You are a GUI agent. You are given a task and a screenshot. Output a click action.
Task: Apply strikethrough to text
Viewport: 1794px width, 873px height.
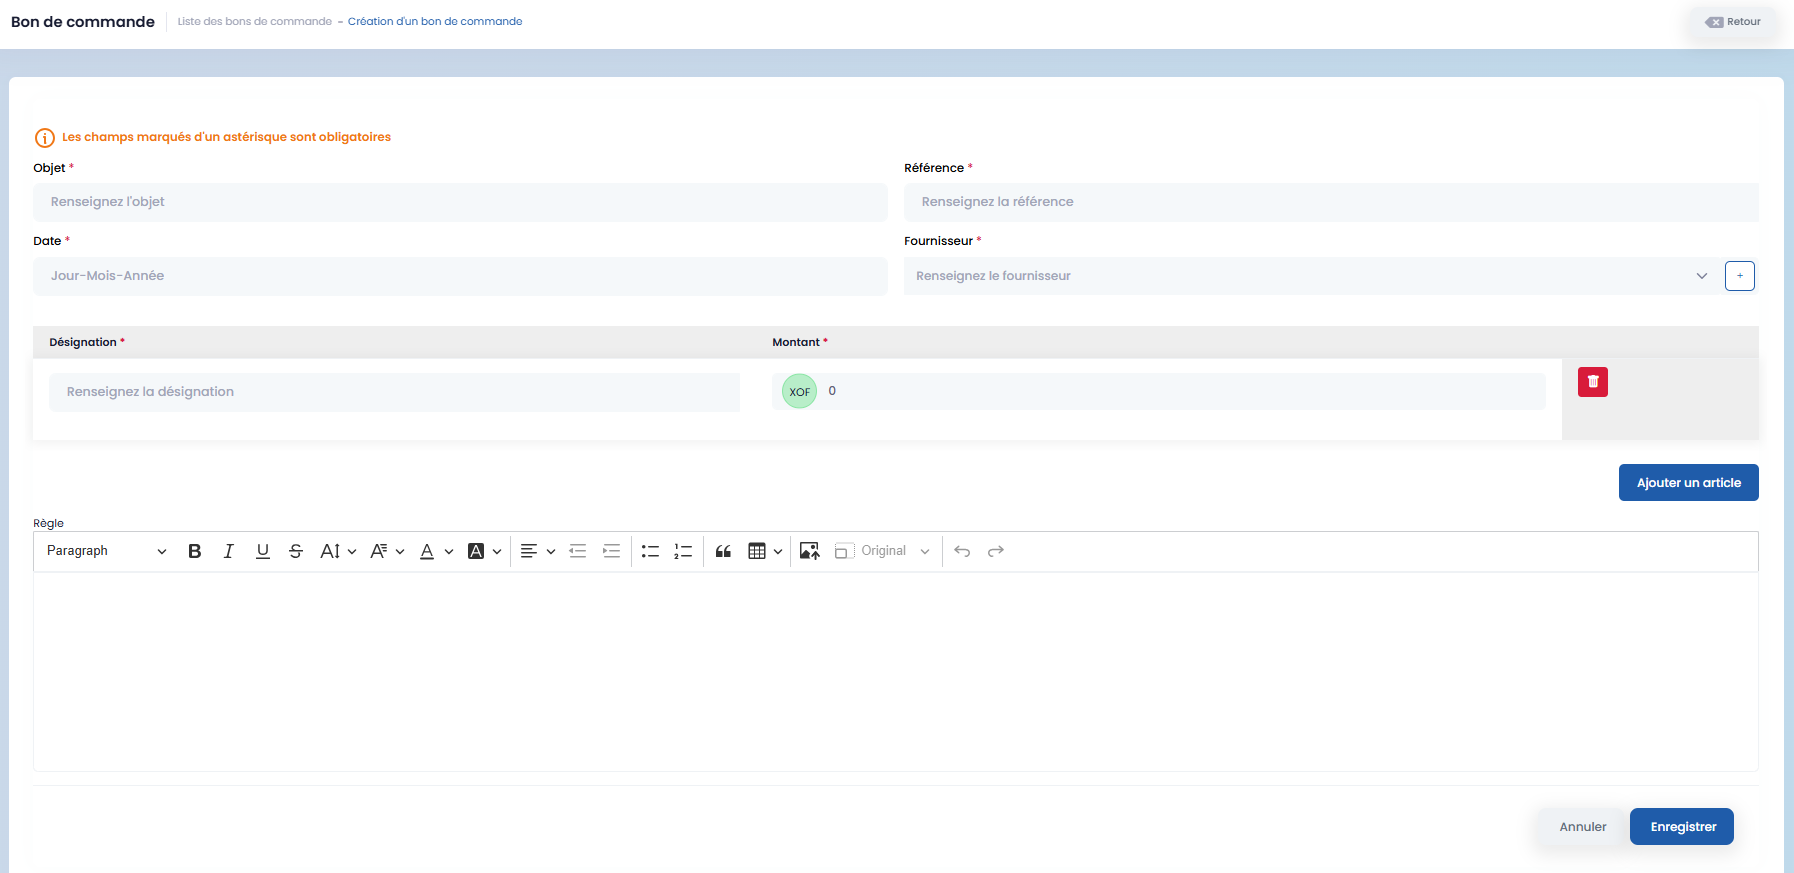pyautogui.click(x=296, y=551)
